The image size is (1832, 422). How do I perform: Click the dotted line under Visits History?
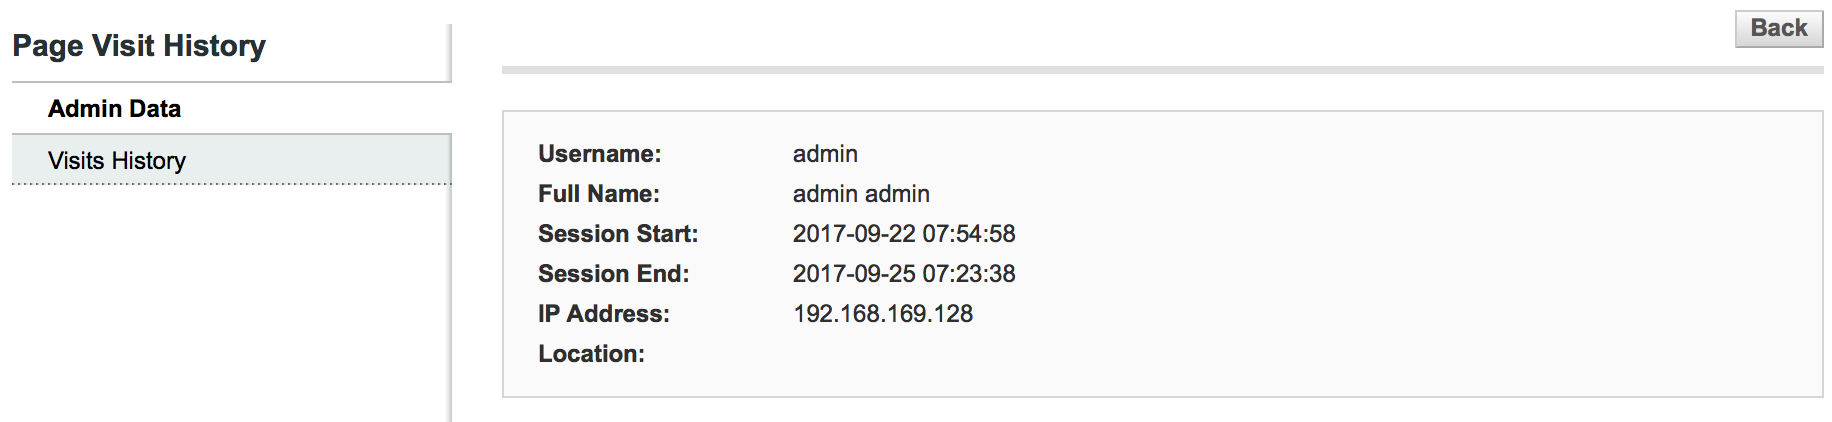click(231, 184)
